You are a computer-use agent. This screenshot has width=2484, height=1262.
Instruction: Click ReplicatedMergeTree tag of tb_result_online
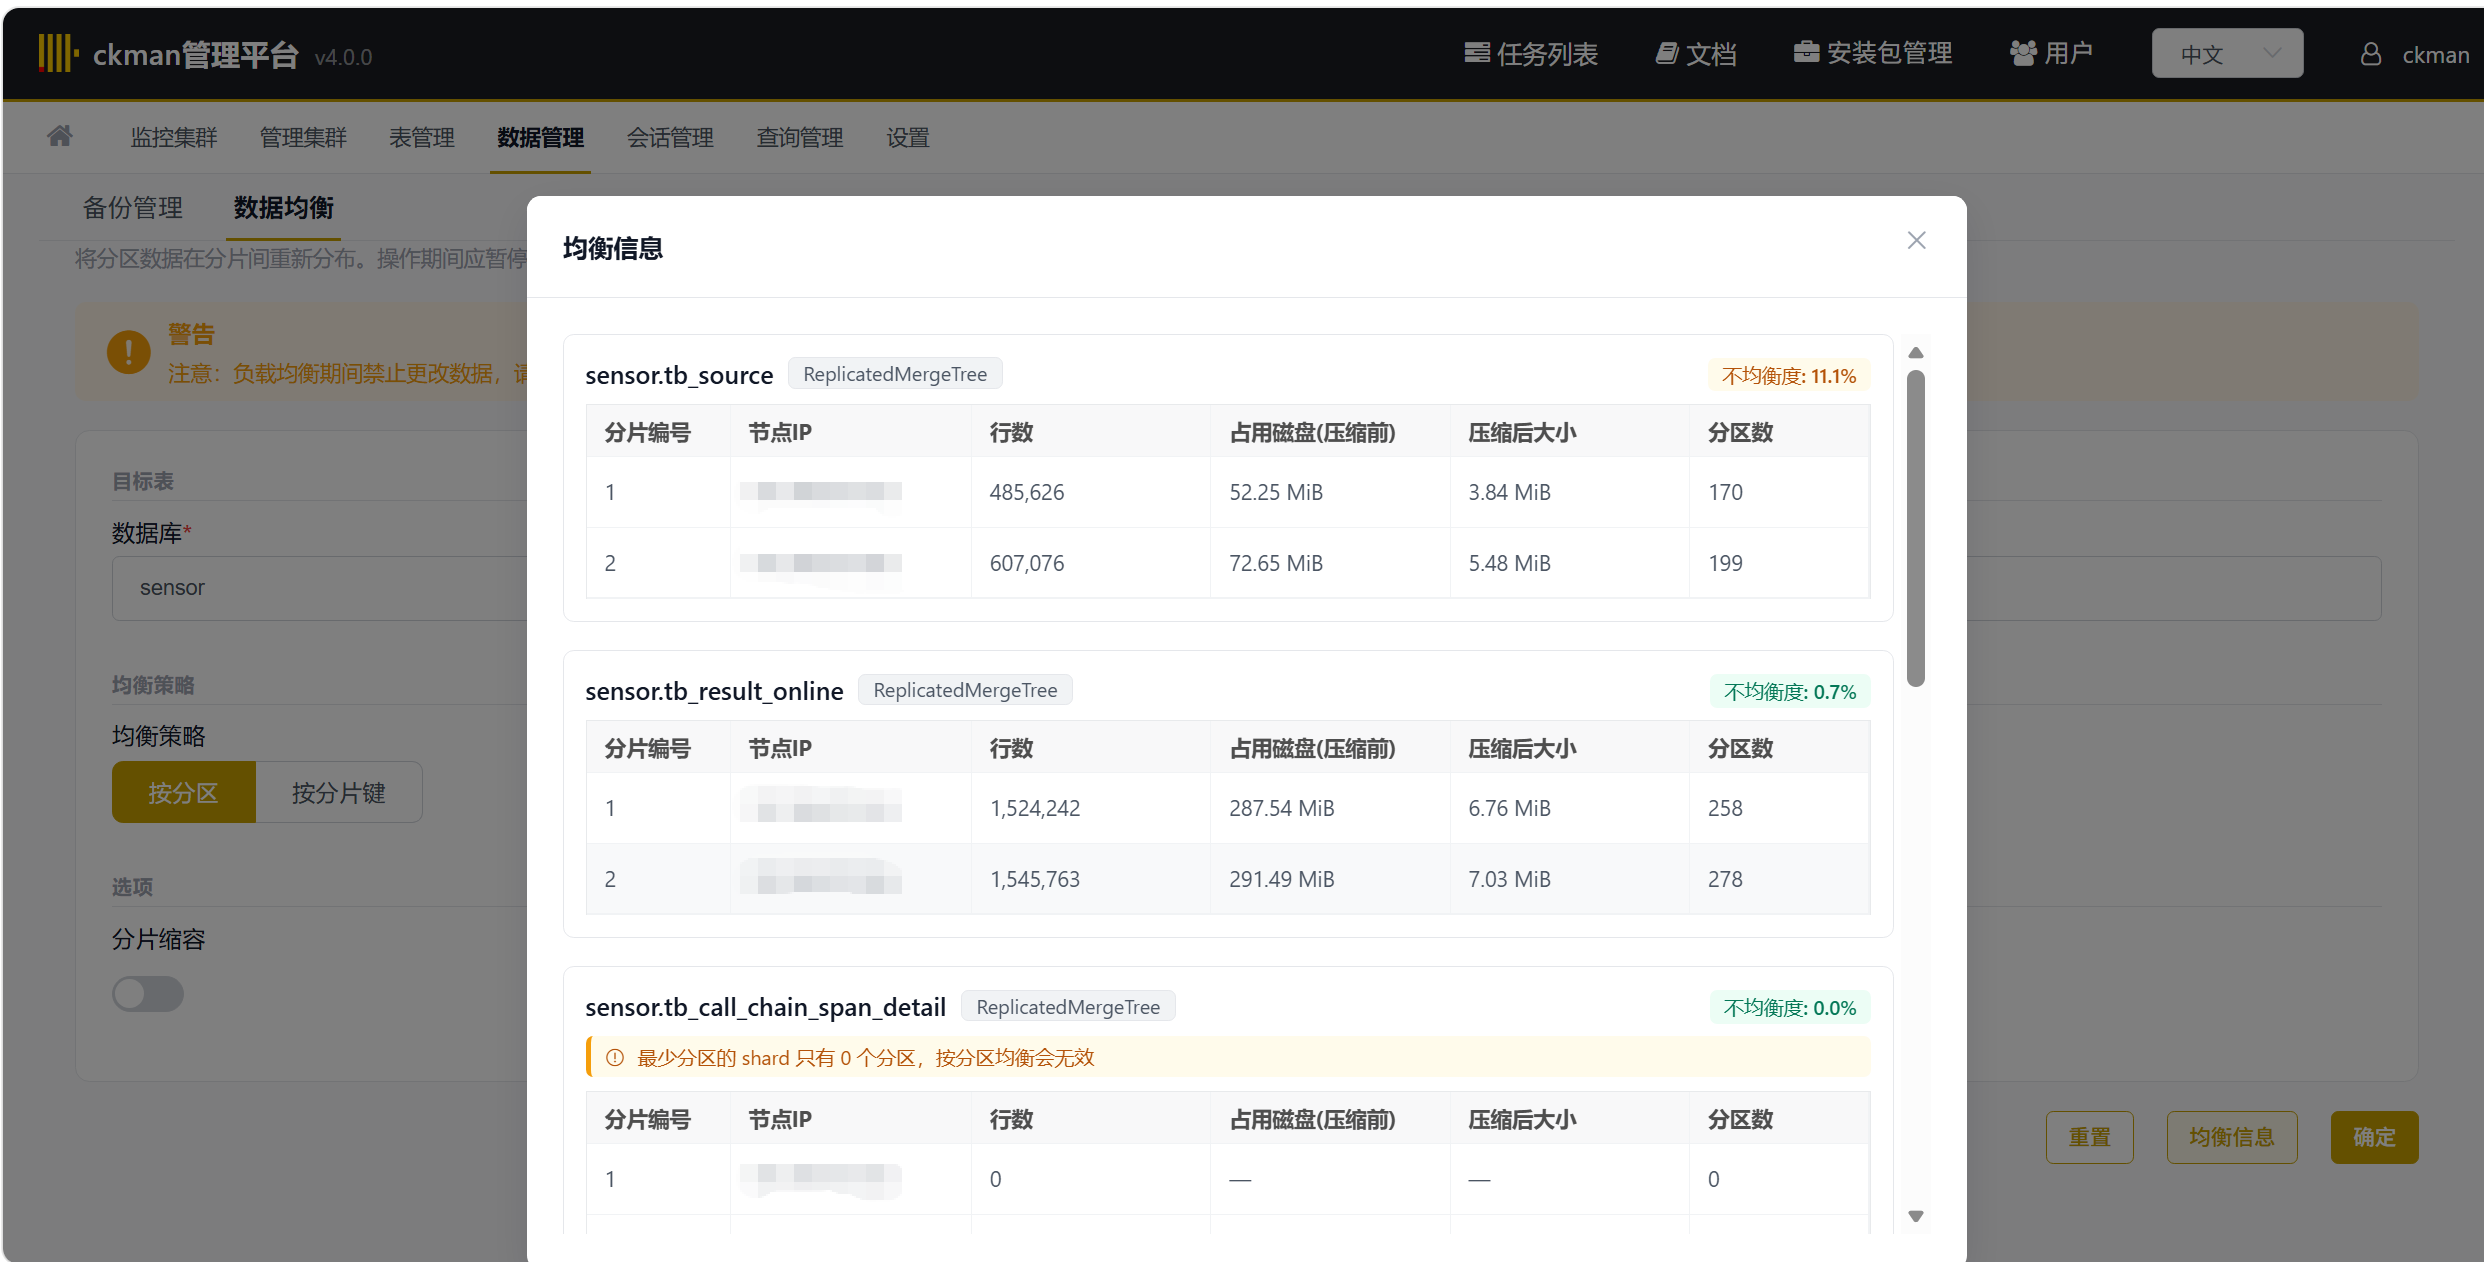click(965, 690)
